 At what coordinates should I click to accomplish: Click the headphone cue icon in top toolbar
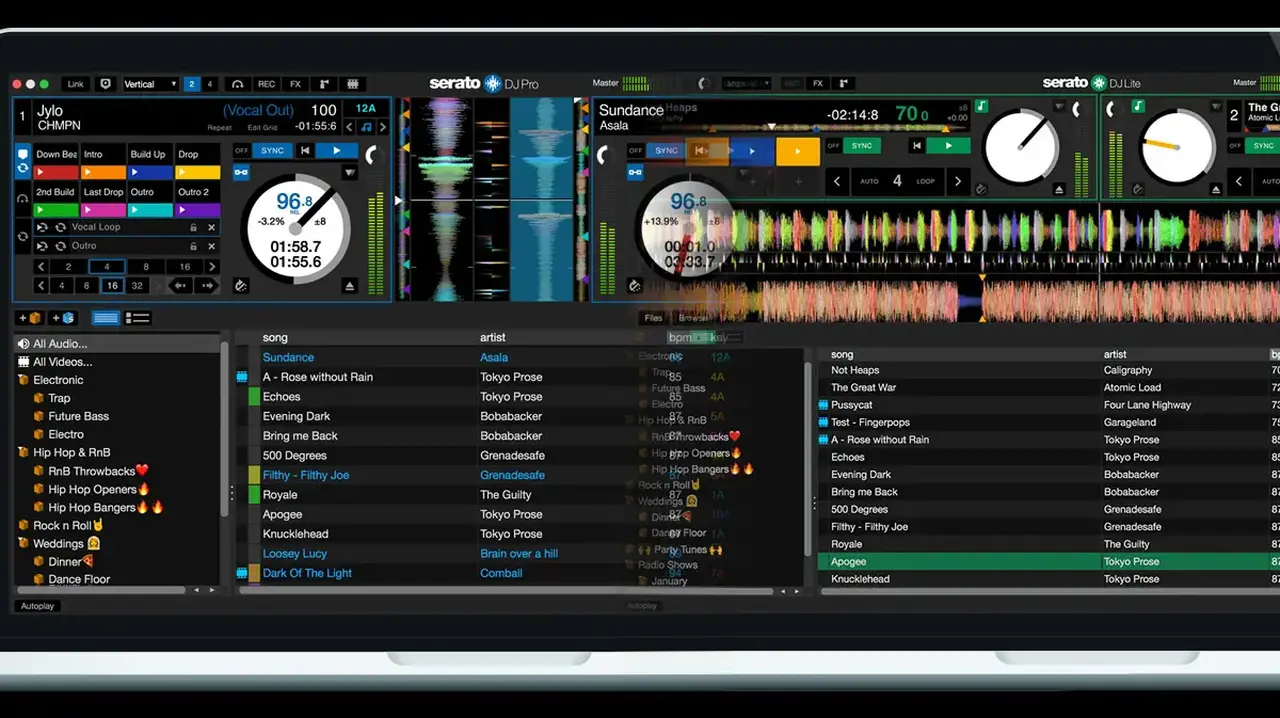[x=237, y=84]
